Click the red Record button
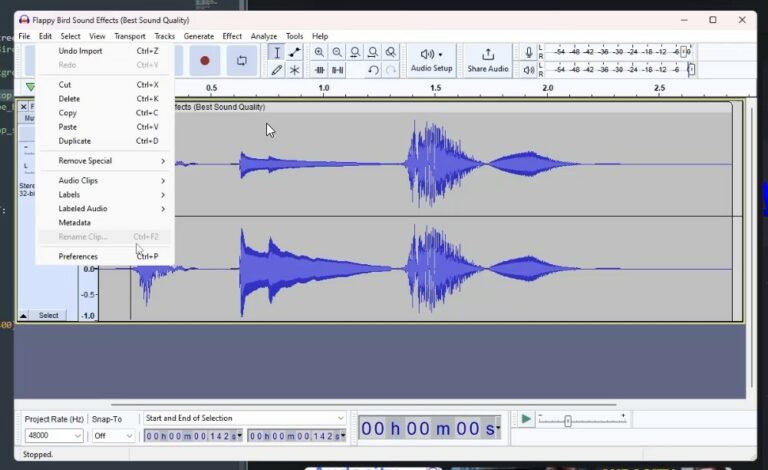 point(205,60)
